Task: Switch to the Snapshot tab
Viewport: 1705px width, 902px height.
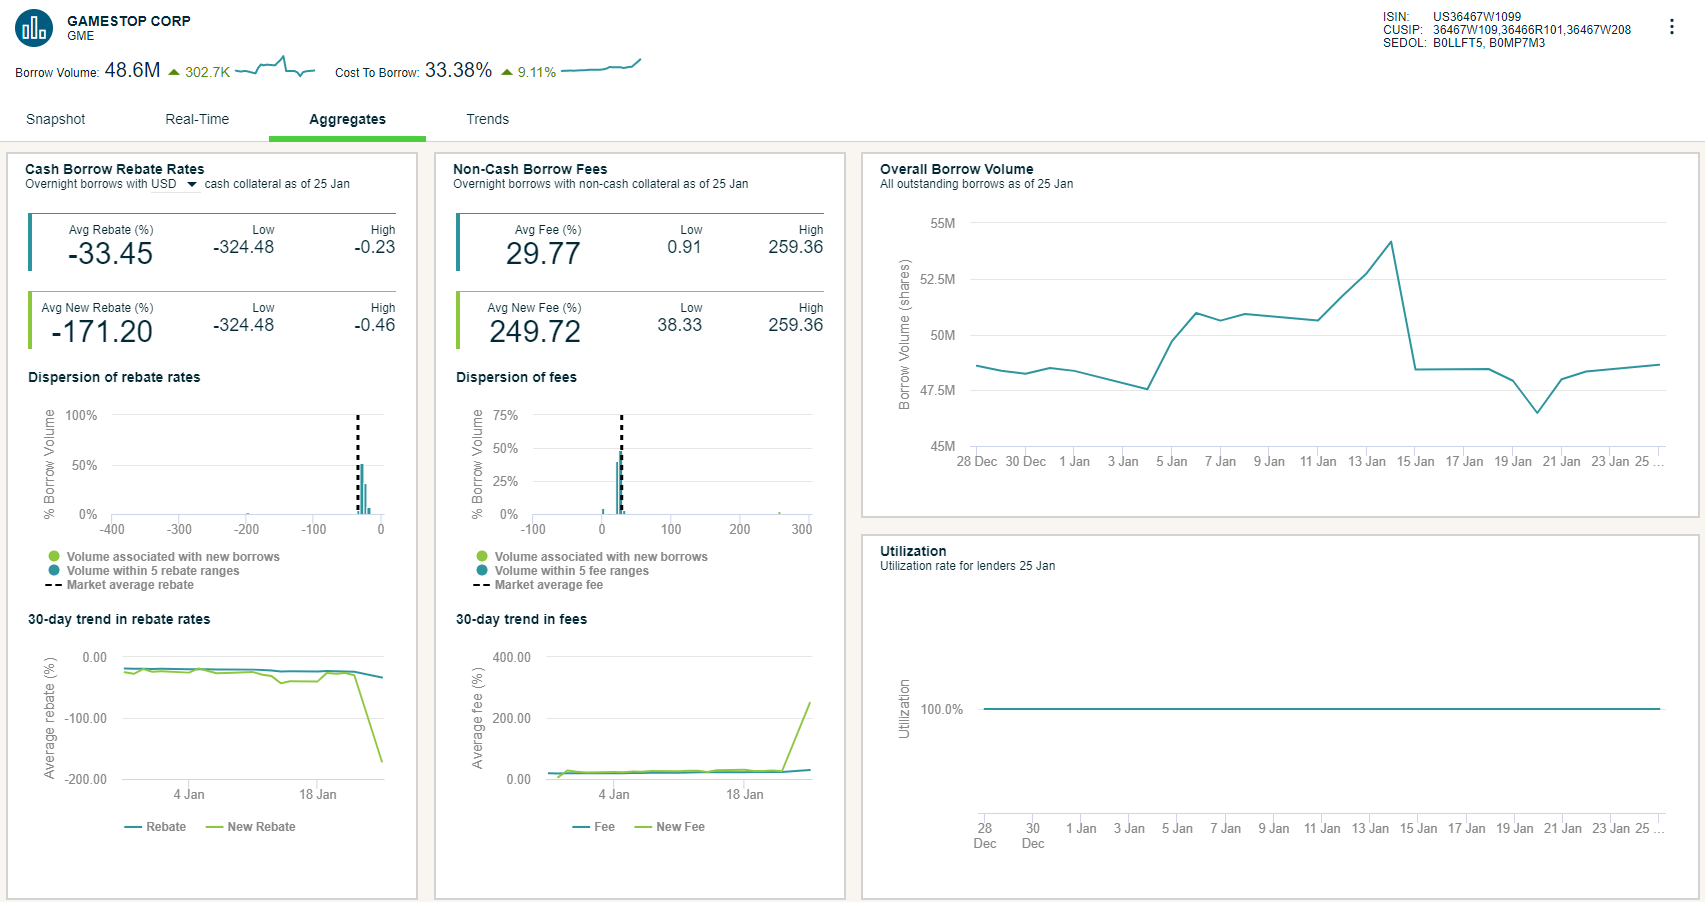Action: tap(56, 119)
